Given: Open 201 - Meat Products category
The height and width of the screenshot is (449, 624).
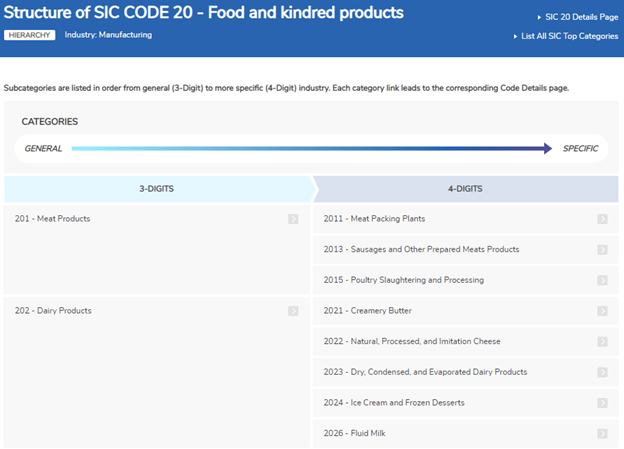Looking at the screenshot, I should (x=53, y=219).
